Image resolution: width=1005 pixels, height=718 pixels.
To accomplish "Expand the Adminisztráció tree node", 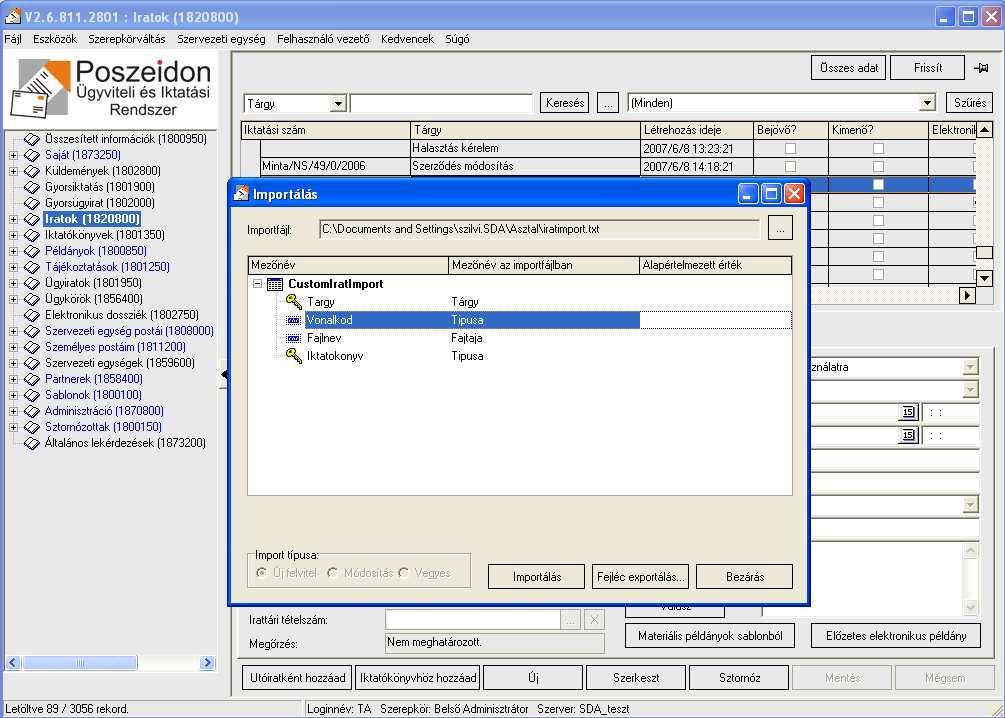I will click(x=13, y=411).
